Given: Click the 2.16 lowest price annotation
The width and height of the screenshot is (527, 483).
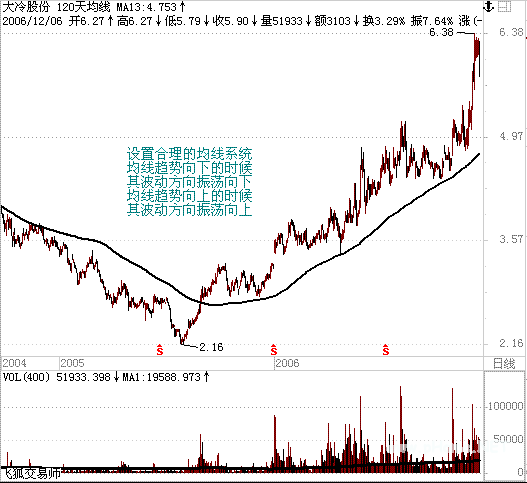Looking at the screenshot, I should (x=211, y=347).
